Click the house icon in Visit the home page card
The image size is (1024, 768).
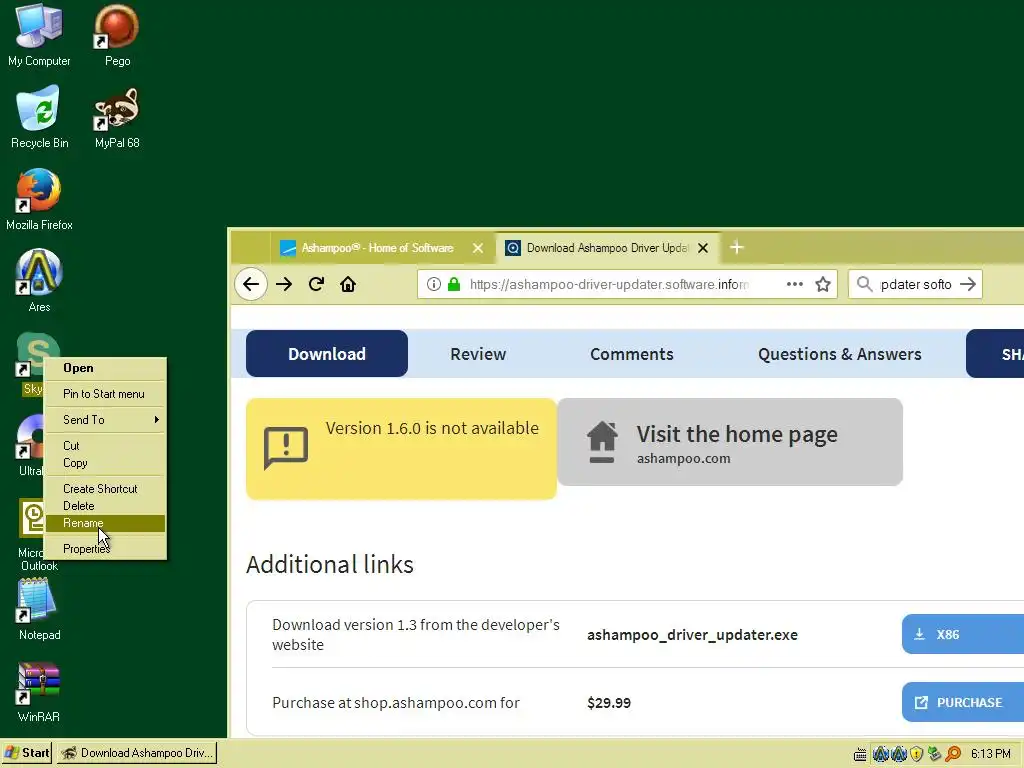tap(602, 442)
